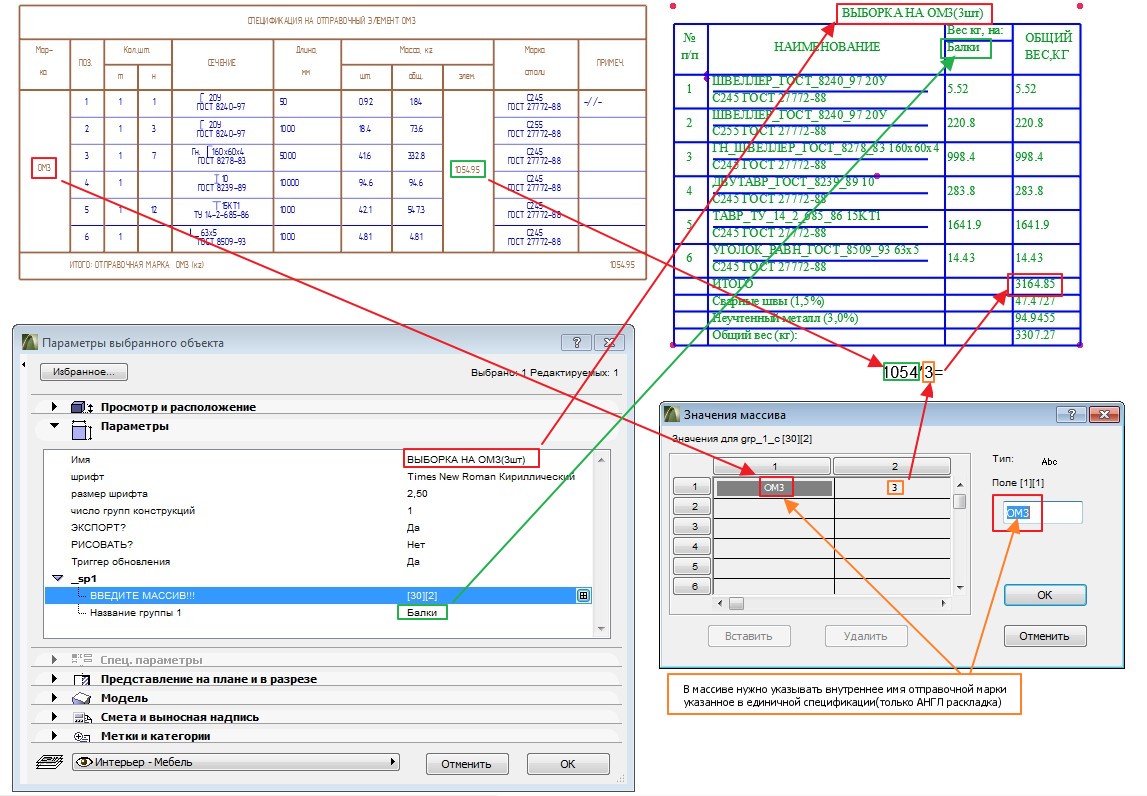Click Спец. параметры panel icon
This screenshot has width=1147, height=796.
click(81, 659)
